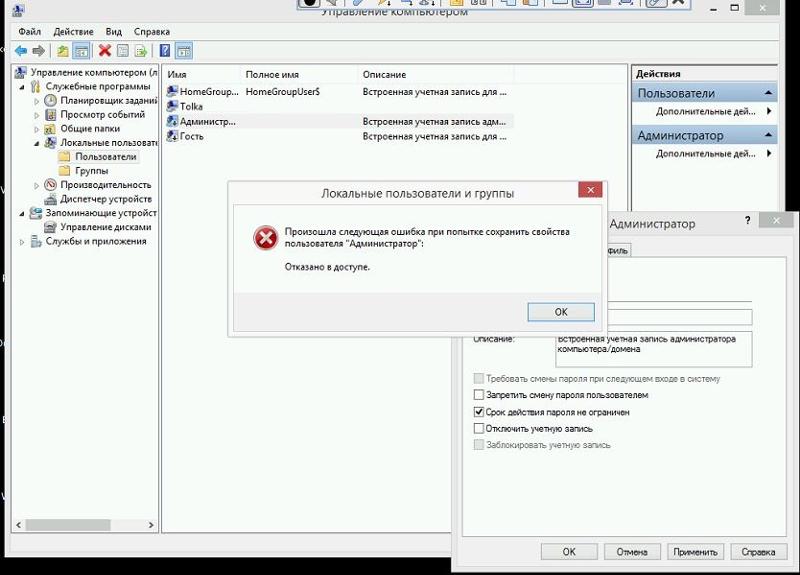
Task: Open the Действие menu
Action: 73,32
